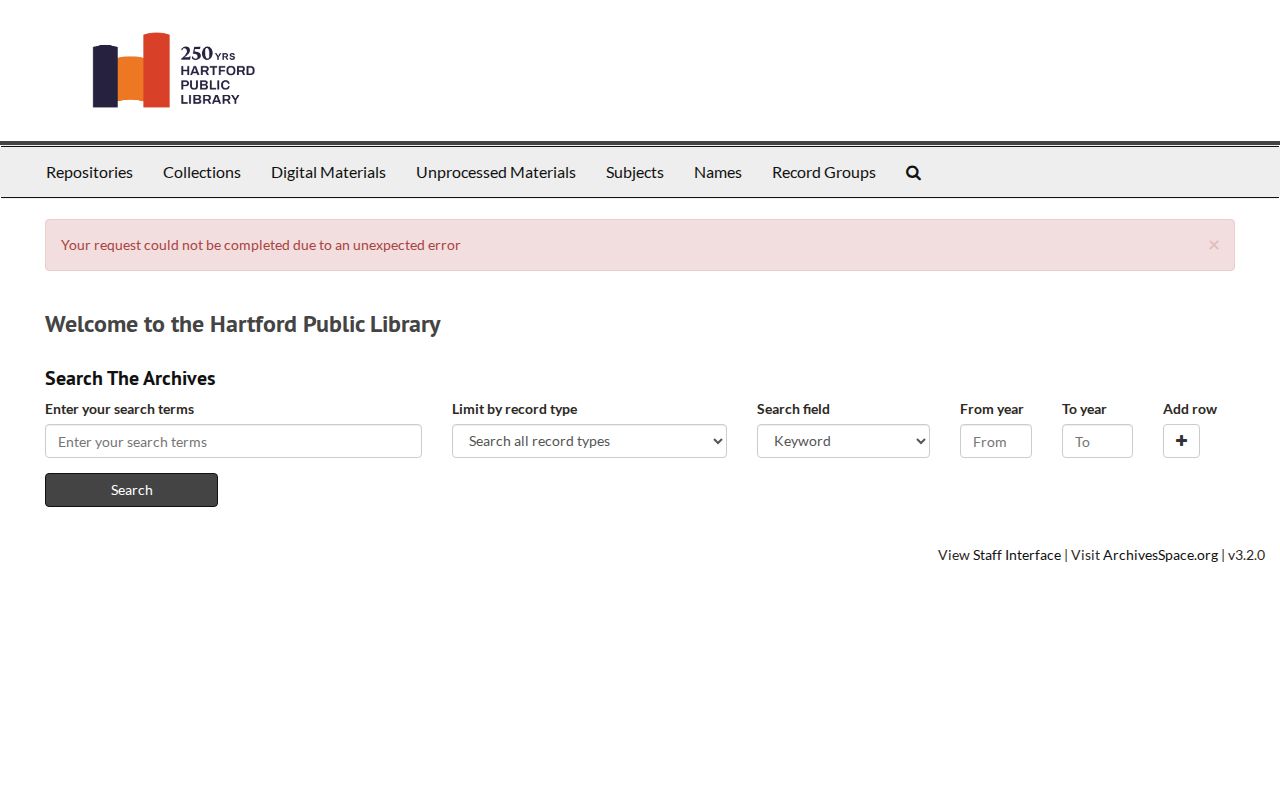This screenshot has height=800, width=1280.
Task: Add a search row with plus button
Action: tap(1181, 441)
